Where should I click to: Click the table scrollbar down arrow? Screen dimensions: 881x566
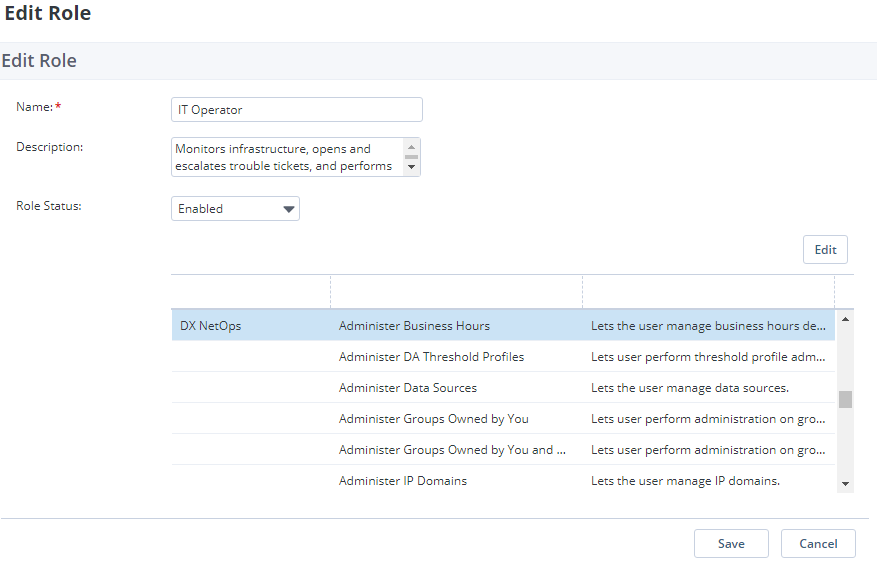coord(845,484)
